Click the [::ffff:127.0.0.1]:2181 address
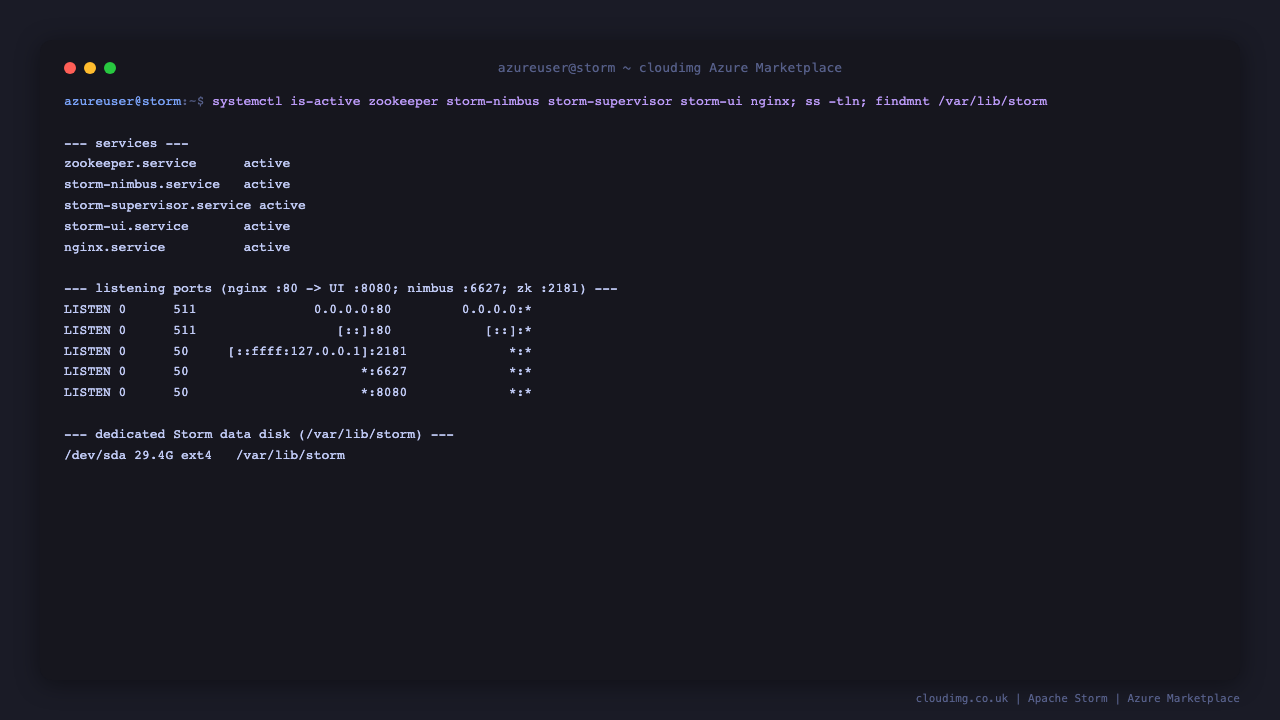Viewport: 1280px width, 720px height. pyautogui.click(x=318, y=351)
